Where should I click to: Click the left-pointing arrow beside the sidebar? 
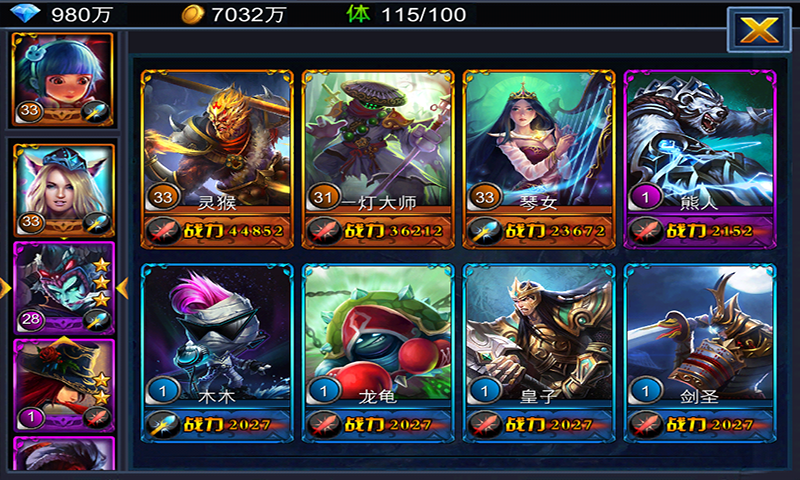[122, 288]
